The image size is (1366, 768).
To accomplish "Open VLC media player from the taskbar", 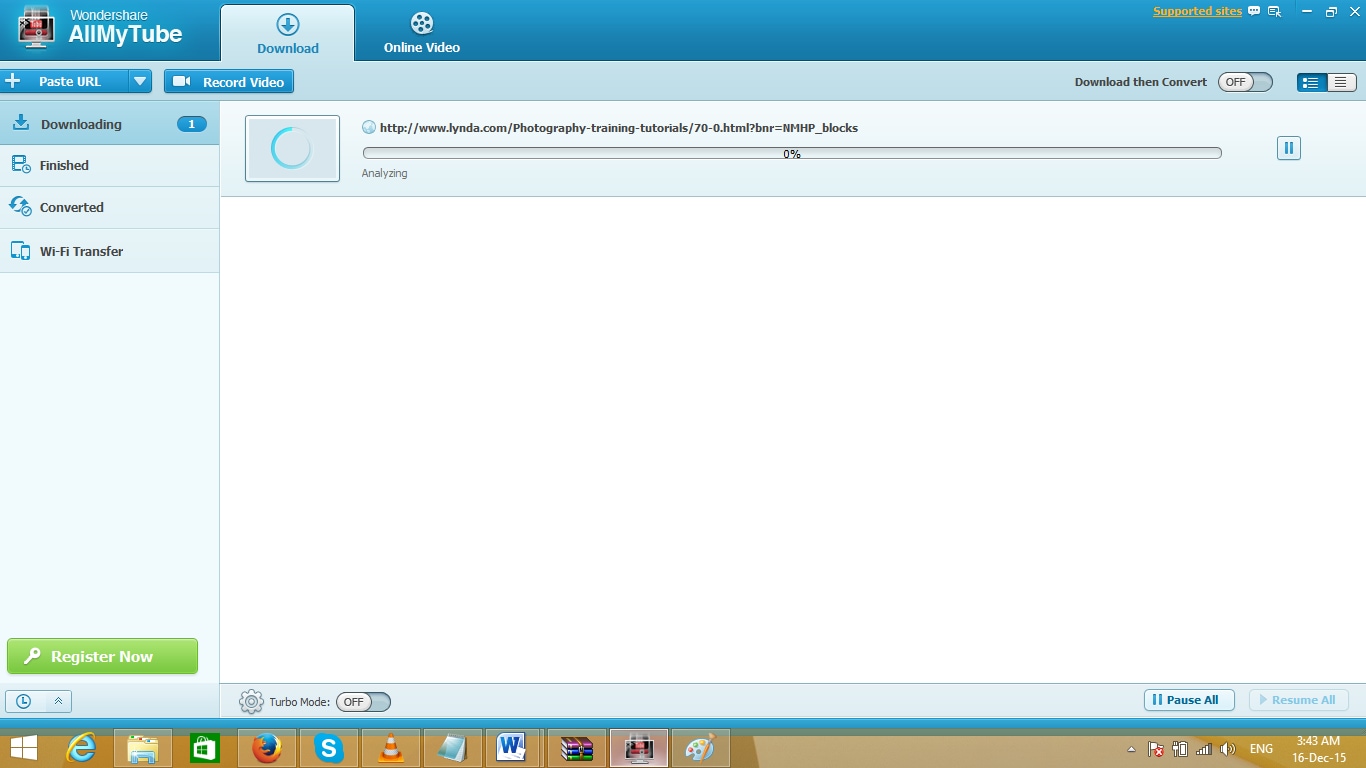I will click(x=391, y=747).
